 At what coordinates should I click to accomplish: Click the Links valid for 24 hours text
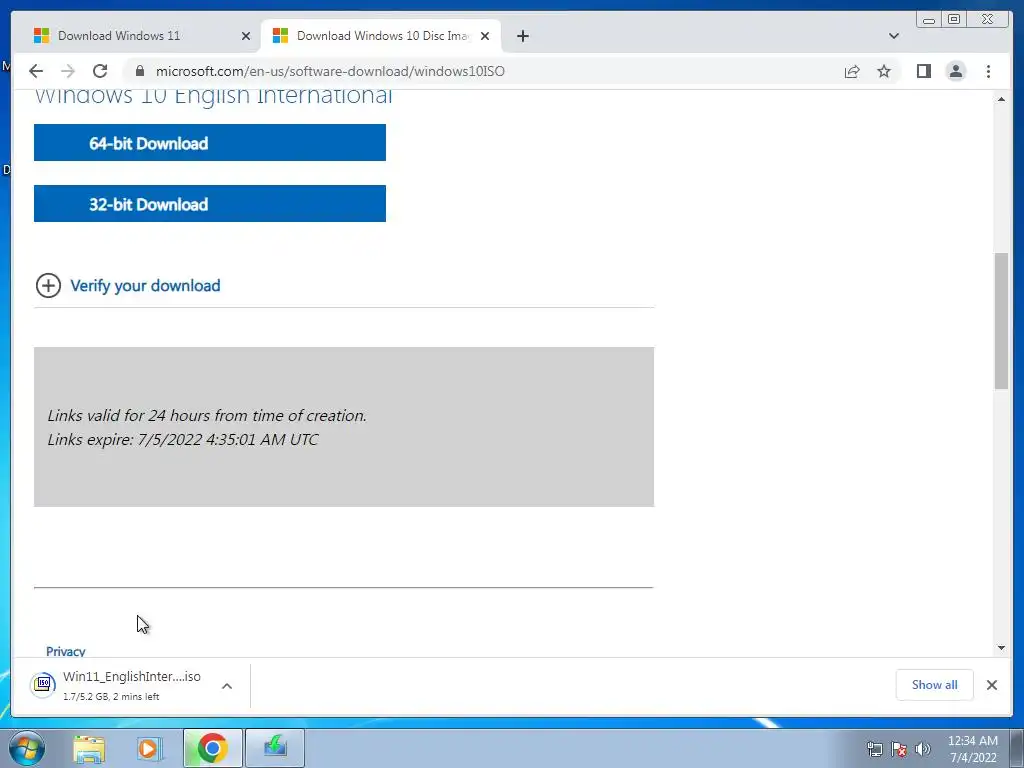click(x=207, y=415)
